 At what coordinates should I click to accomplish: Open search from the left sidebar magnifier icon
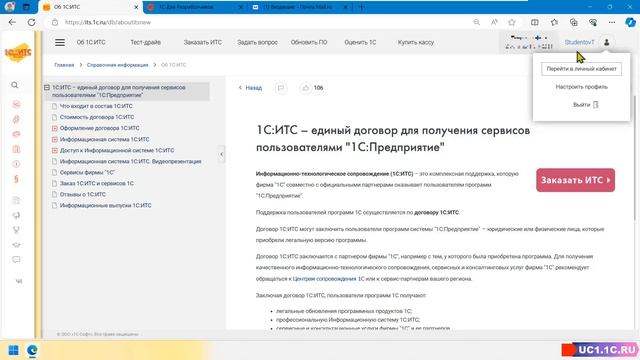[15, 85]
